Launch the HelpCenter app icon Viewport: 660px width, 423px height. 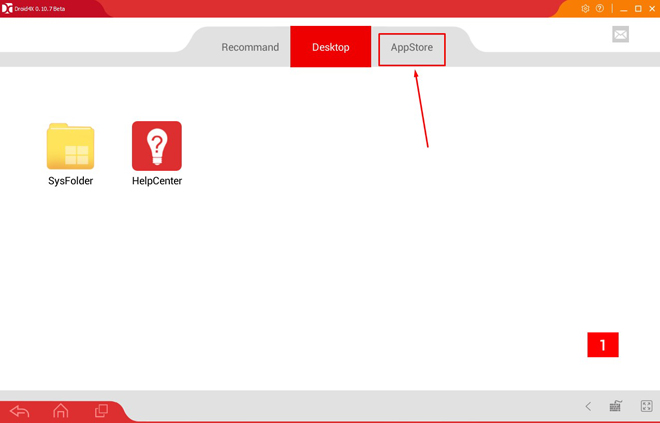coord(157,146)
